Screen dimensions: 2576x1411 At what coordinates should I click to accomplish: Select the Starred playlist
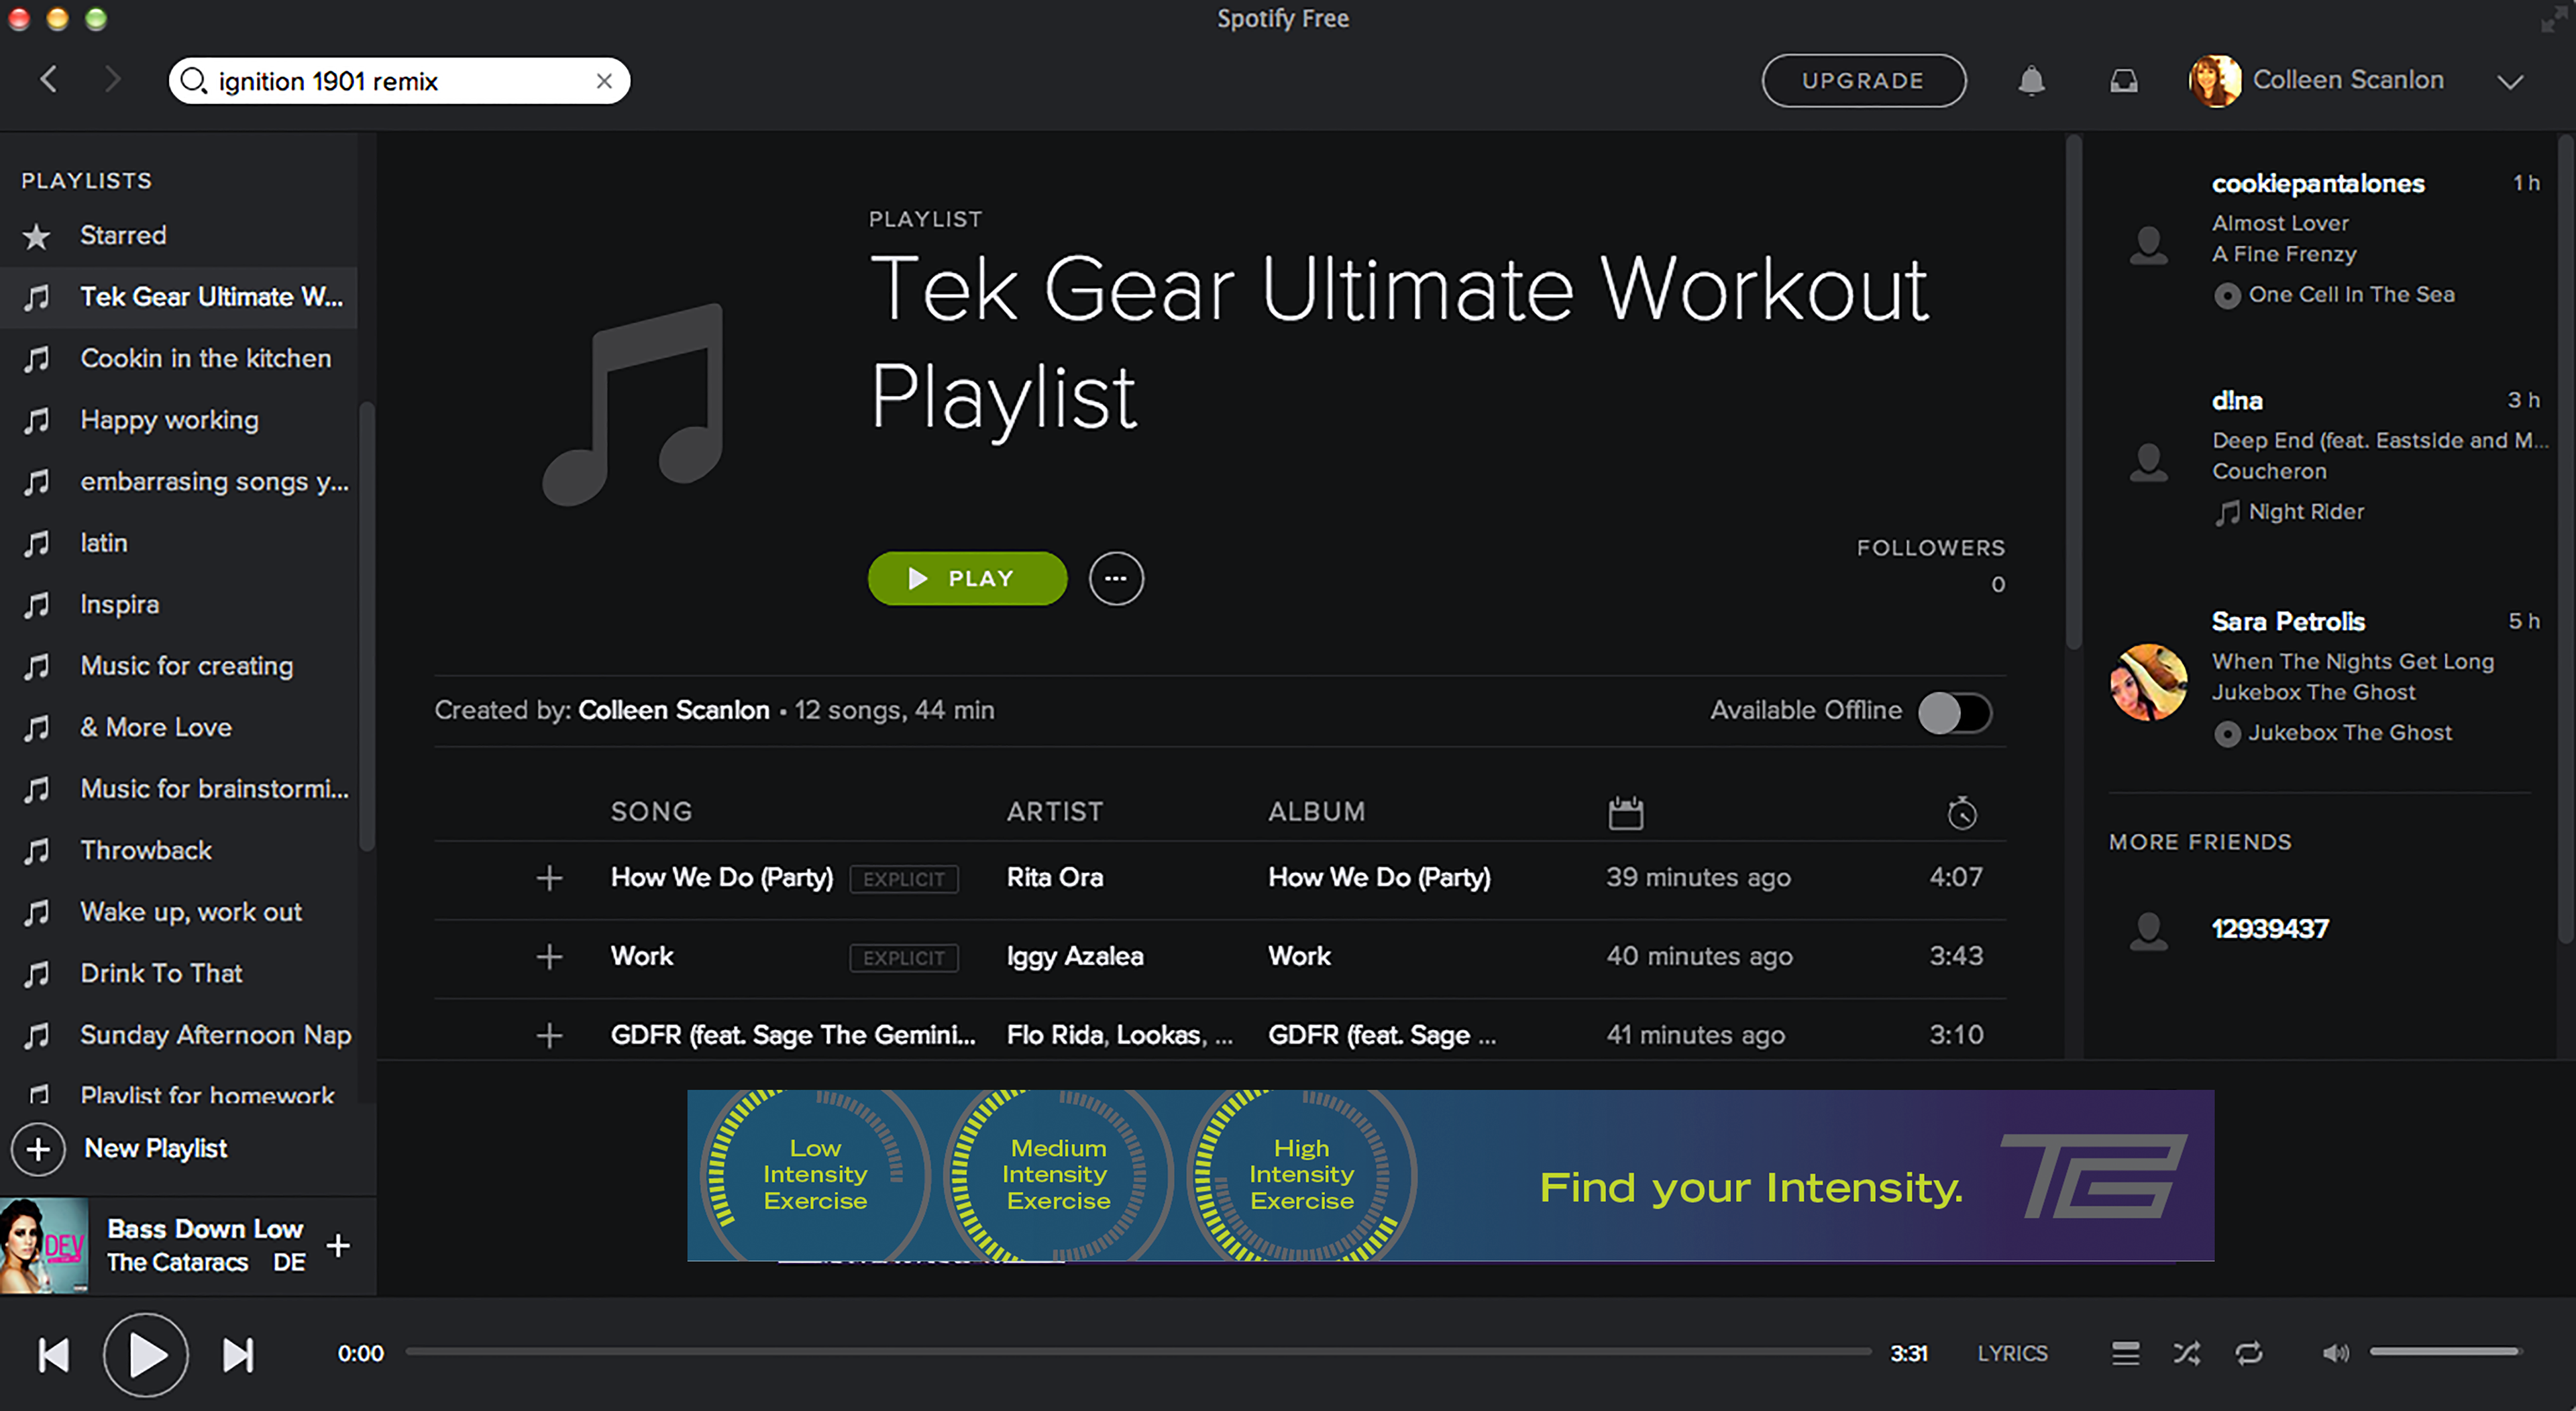123,235
